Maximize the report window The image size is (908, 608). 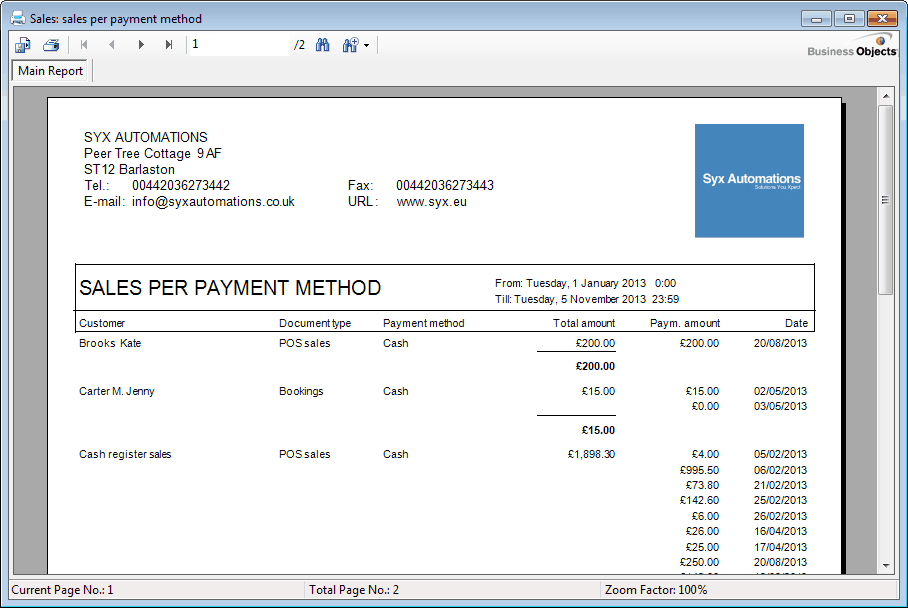850,18
